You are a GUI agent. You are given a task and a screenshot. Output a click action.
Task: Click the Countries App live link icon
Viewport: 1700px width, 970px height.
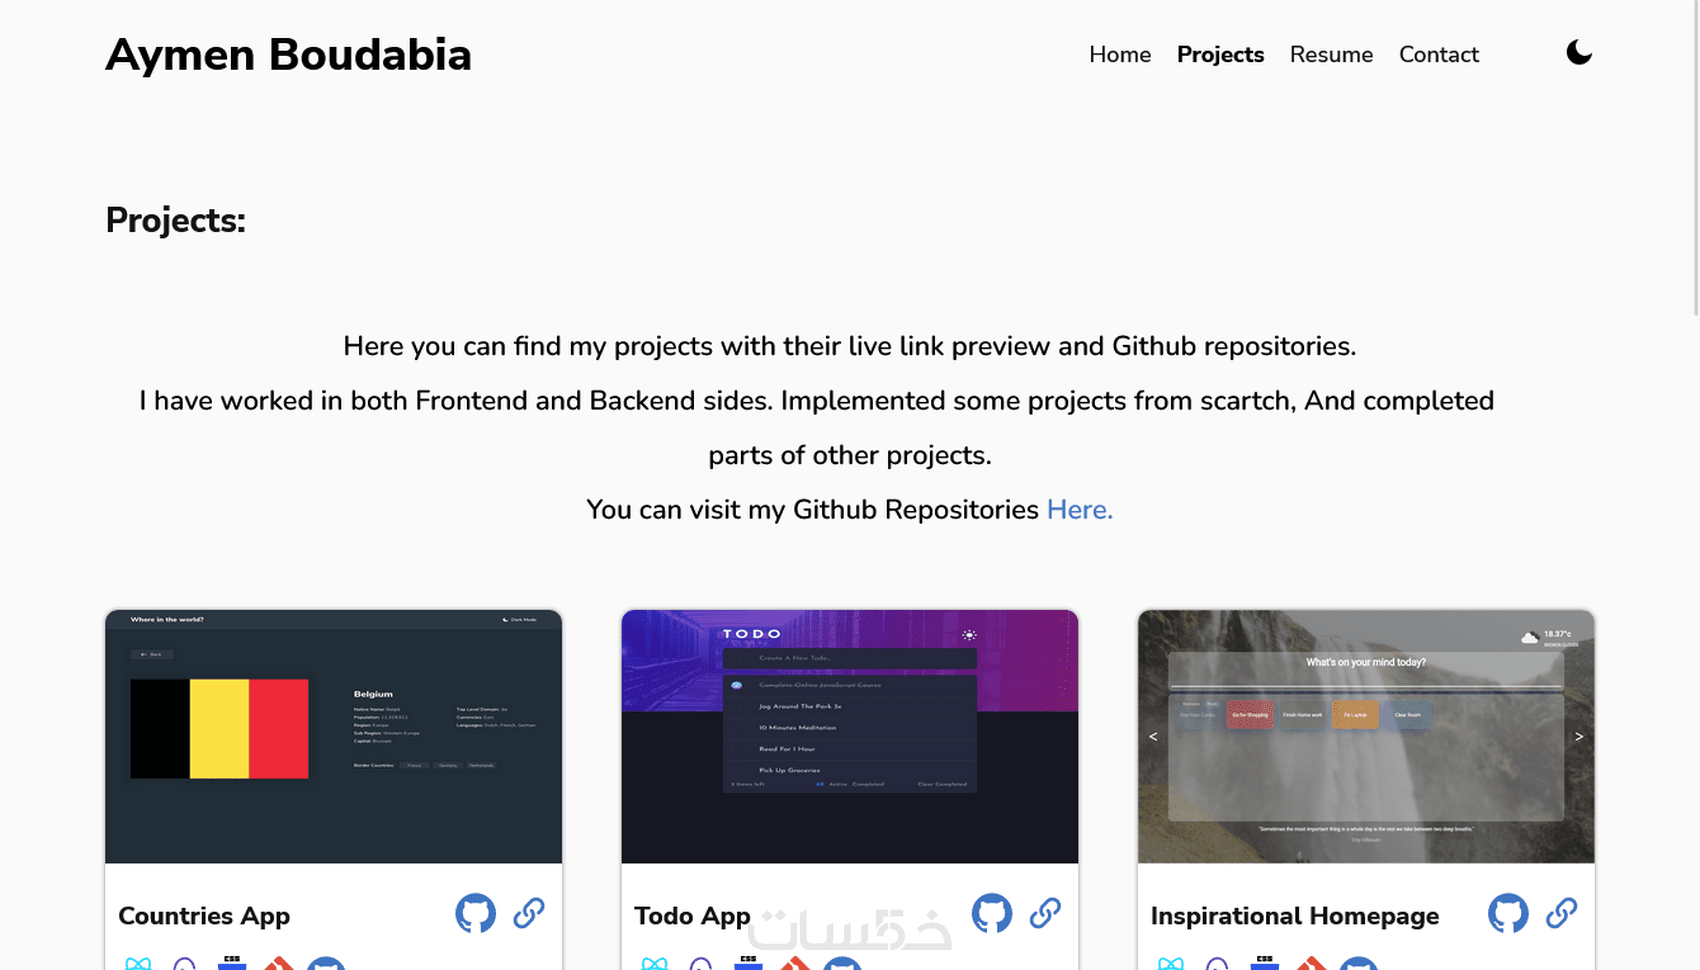[x=529, y=913]
